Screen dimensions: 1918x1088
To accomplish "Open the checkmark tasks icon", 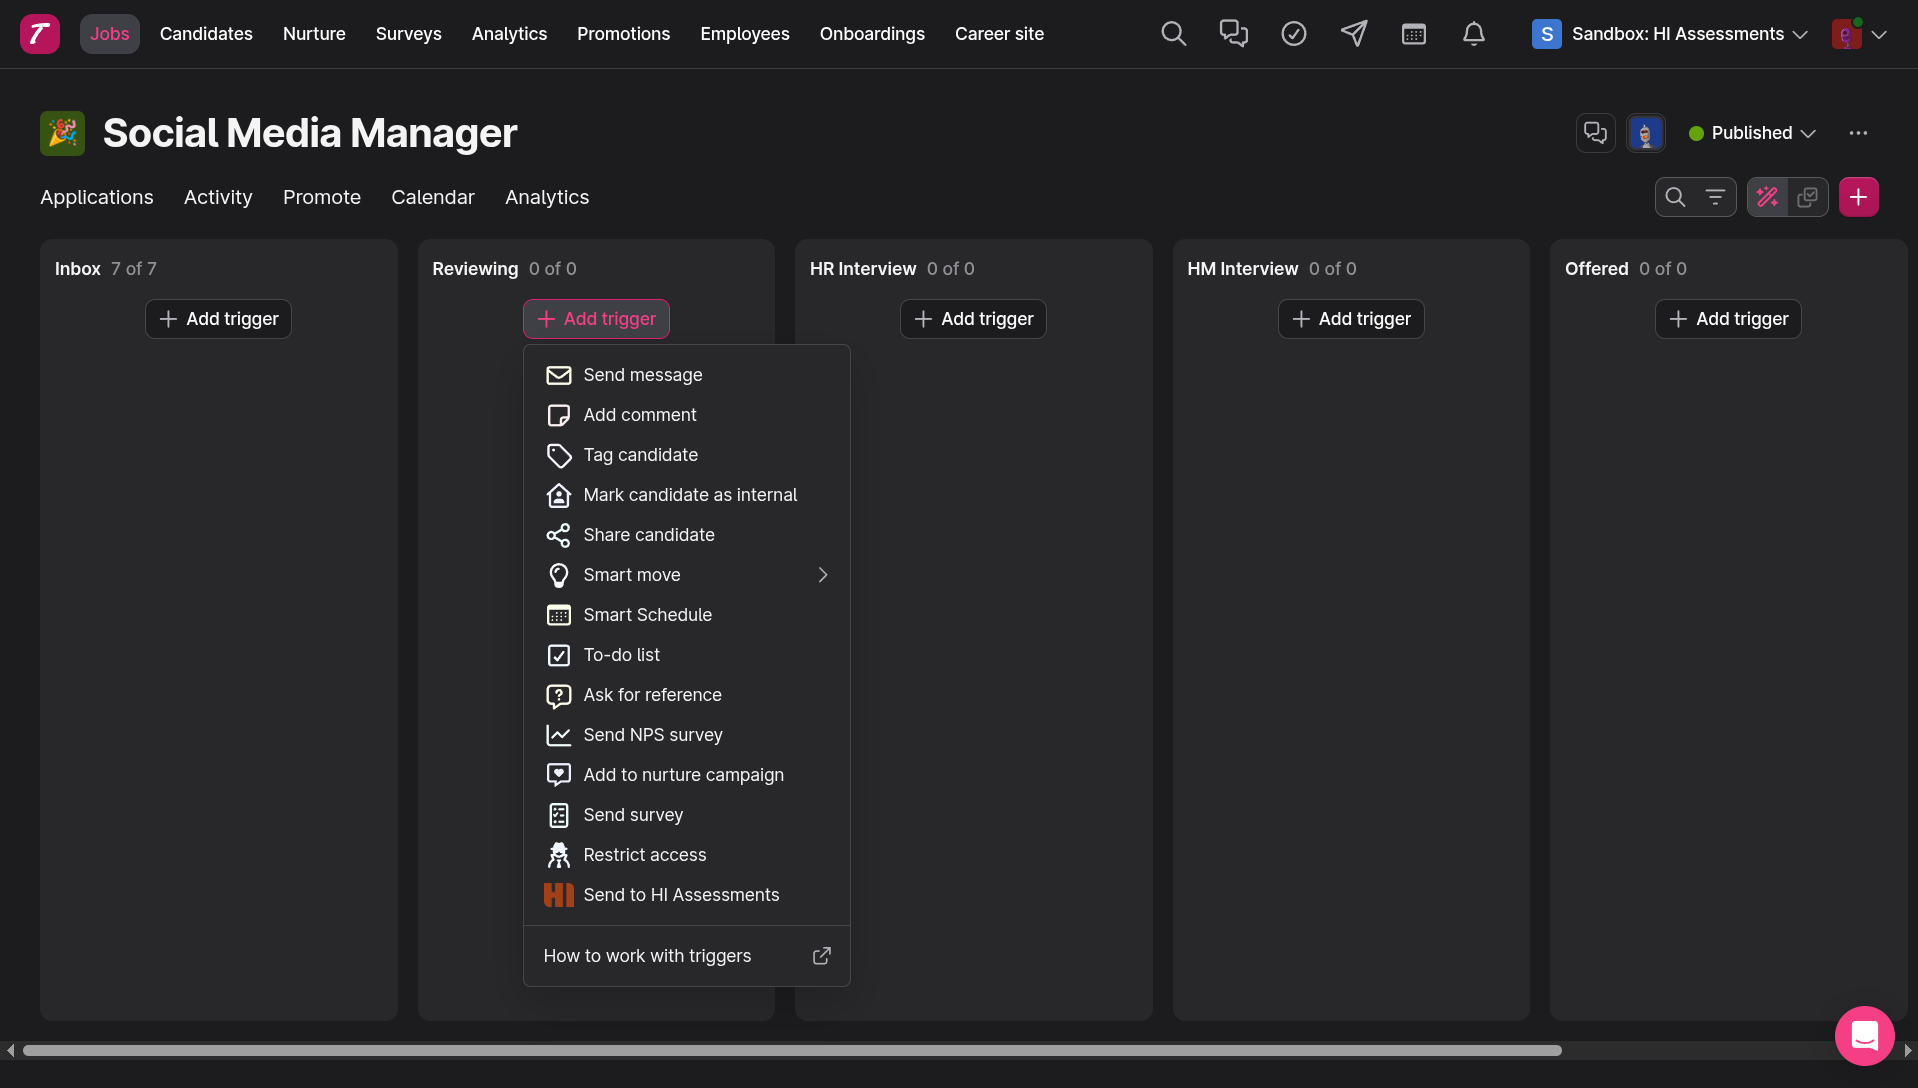I will point(1293,34).
